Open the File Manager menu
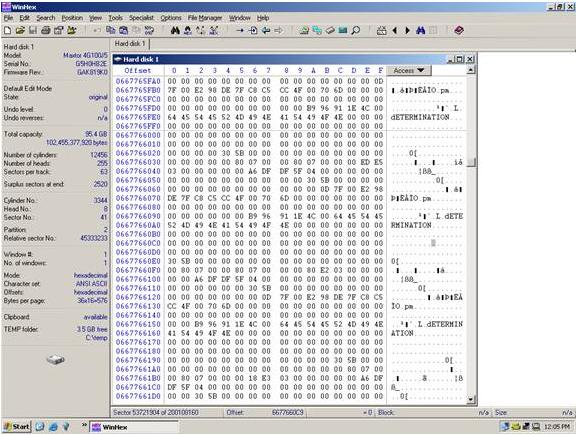The height and width of the screenshot is (435, 577). click(x=205, y=18)
